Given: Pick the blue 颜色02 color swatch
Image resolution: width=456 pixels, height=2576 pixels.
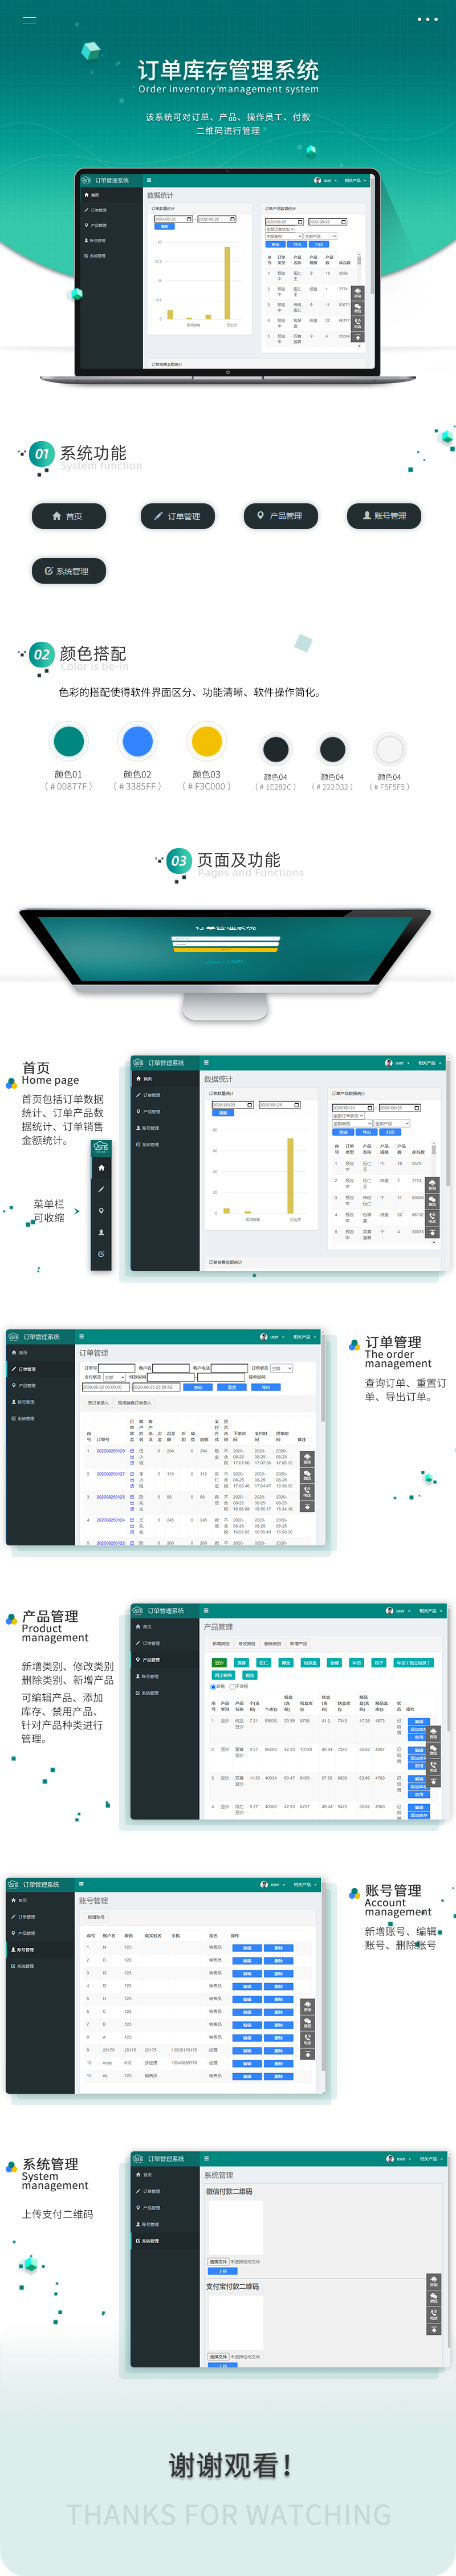Looking at the screenshot, I should click(138, 741).
